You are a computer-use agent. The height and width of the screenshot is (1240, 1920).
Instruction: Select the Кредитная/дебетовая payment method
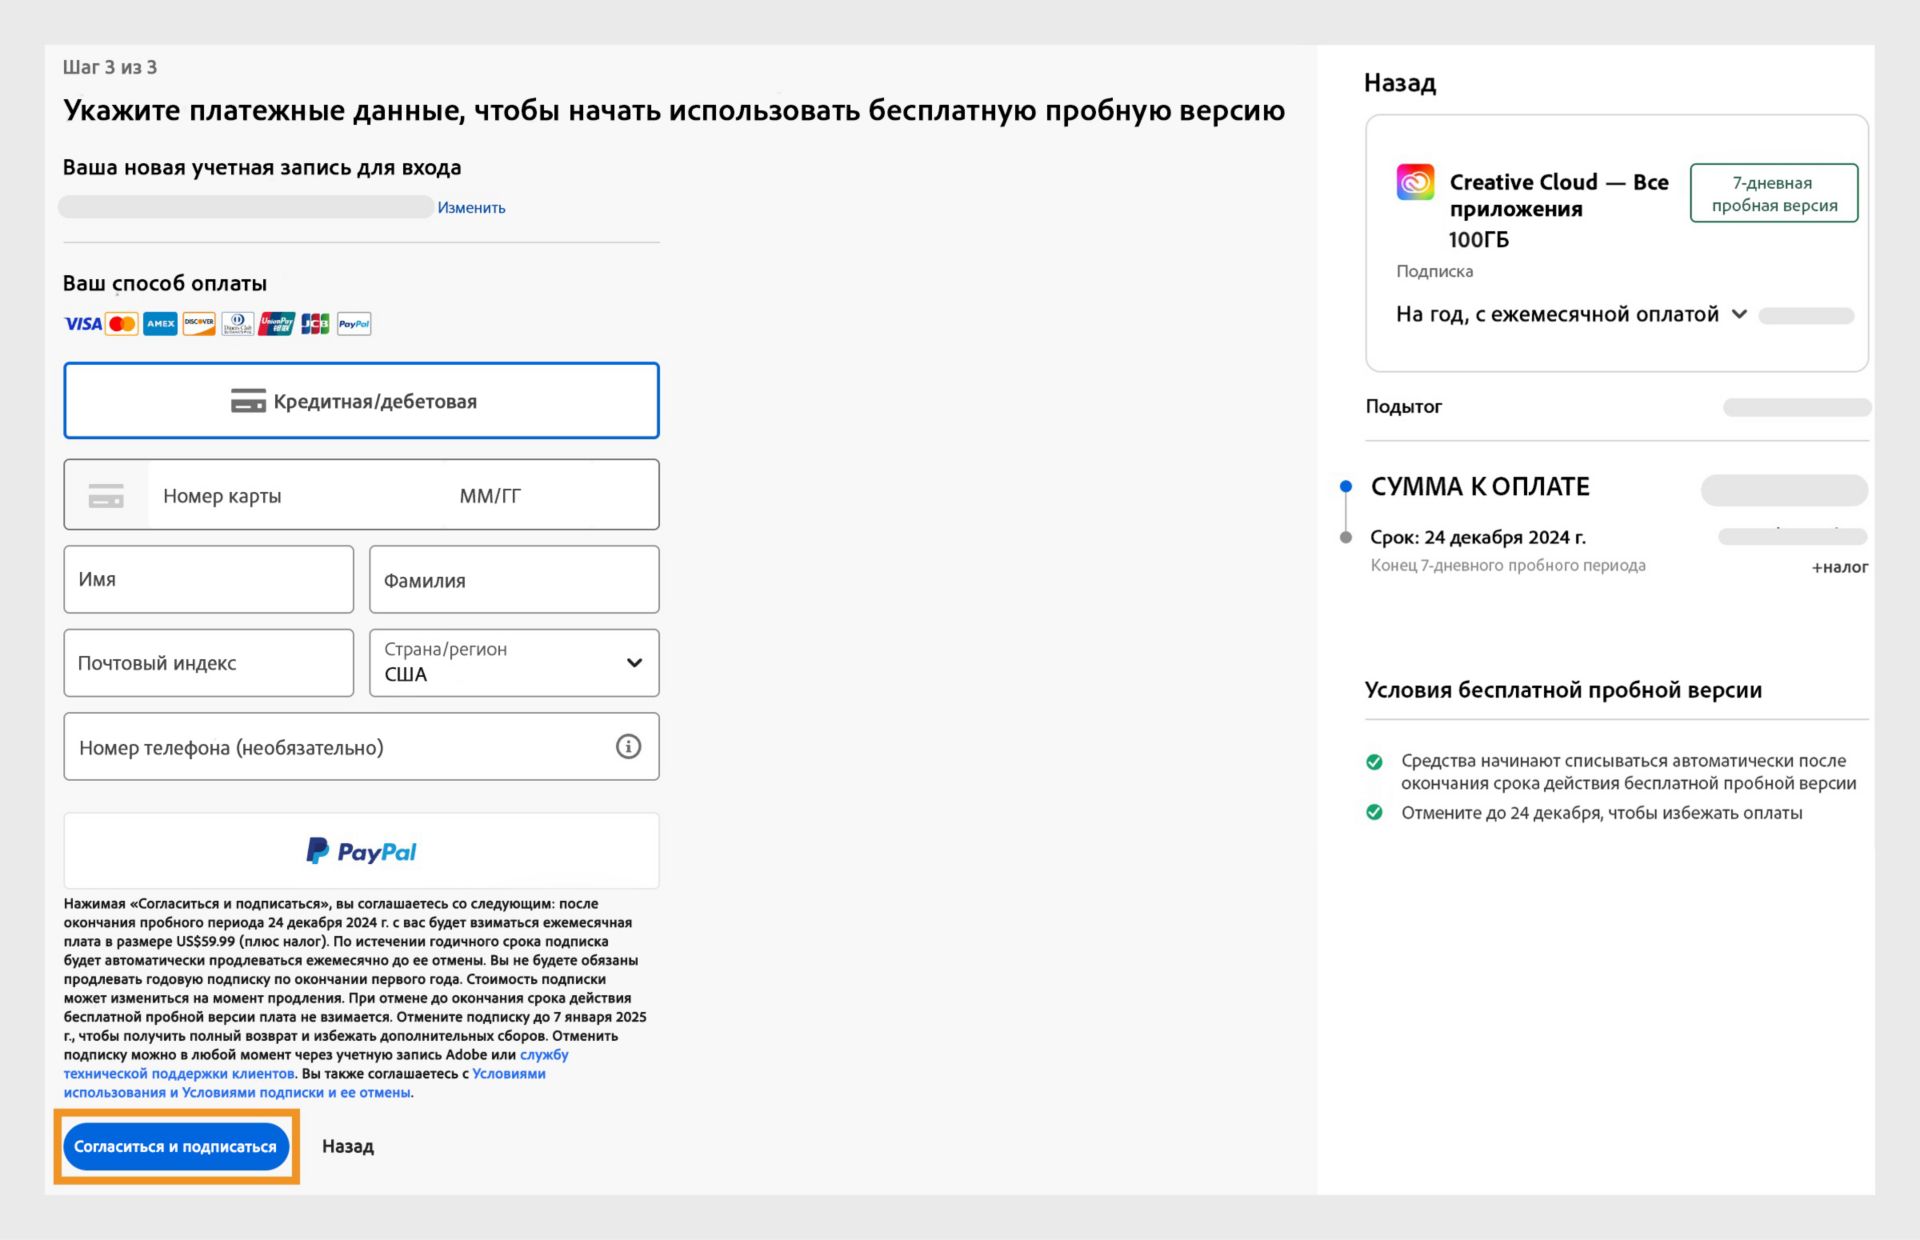tap(361, 401)
